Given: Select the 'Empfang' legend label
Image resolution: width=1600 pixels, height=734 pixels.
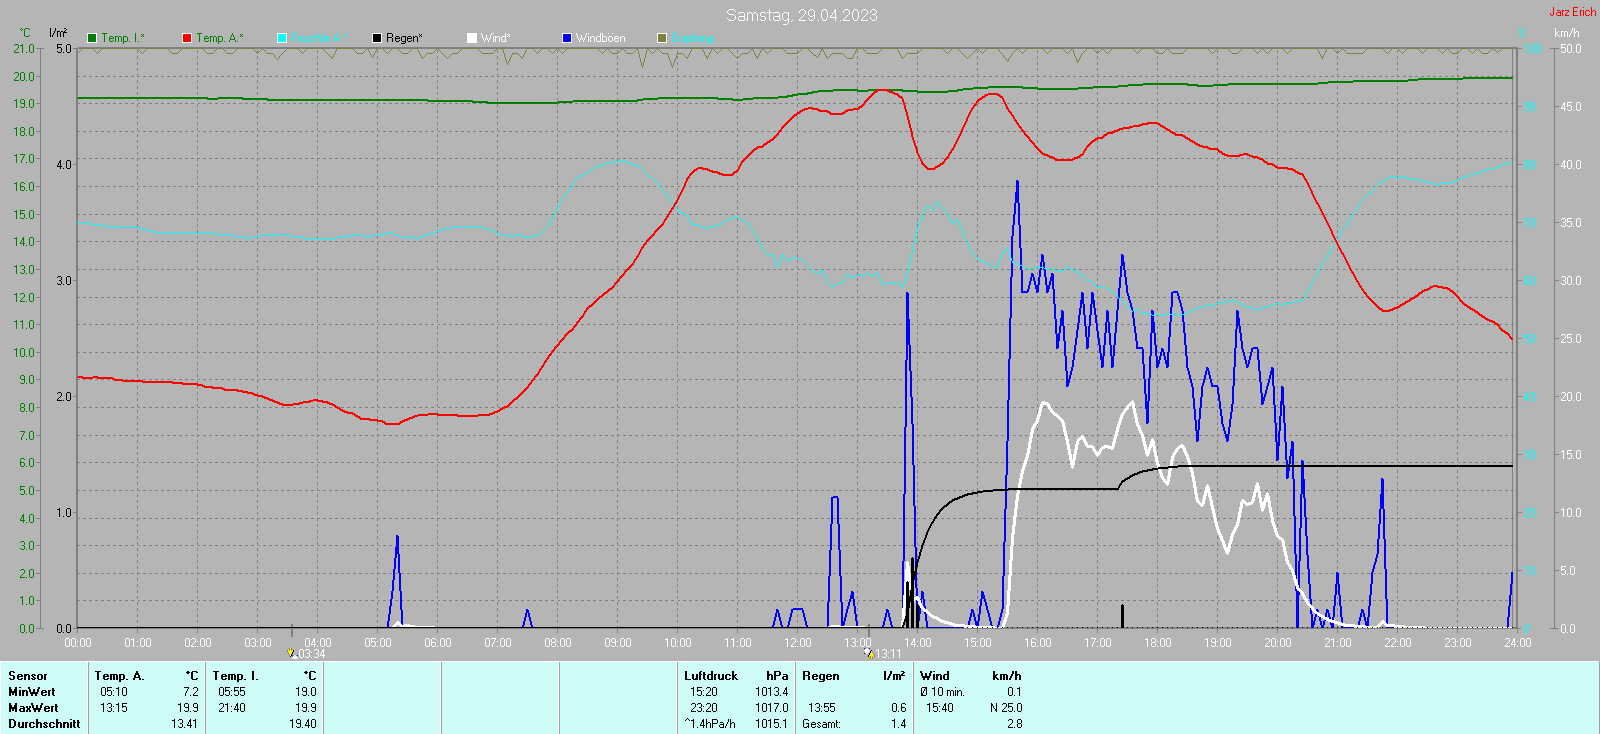Looking at the screenshot, I should pos(693,38).
